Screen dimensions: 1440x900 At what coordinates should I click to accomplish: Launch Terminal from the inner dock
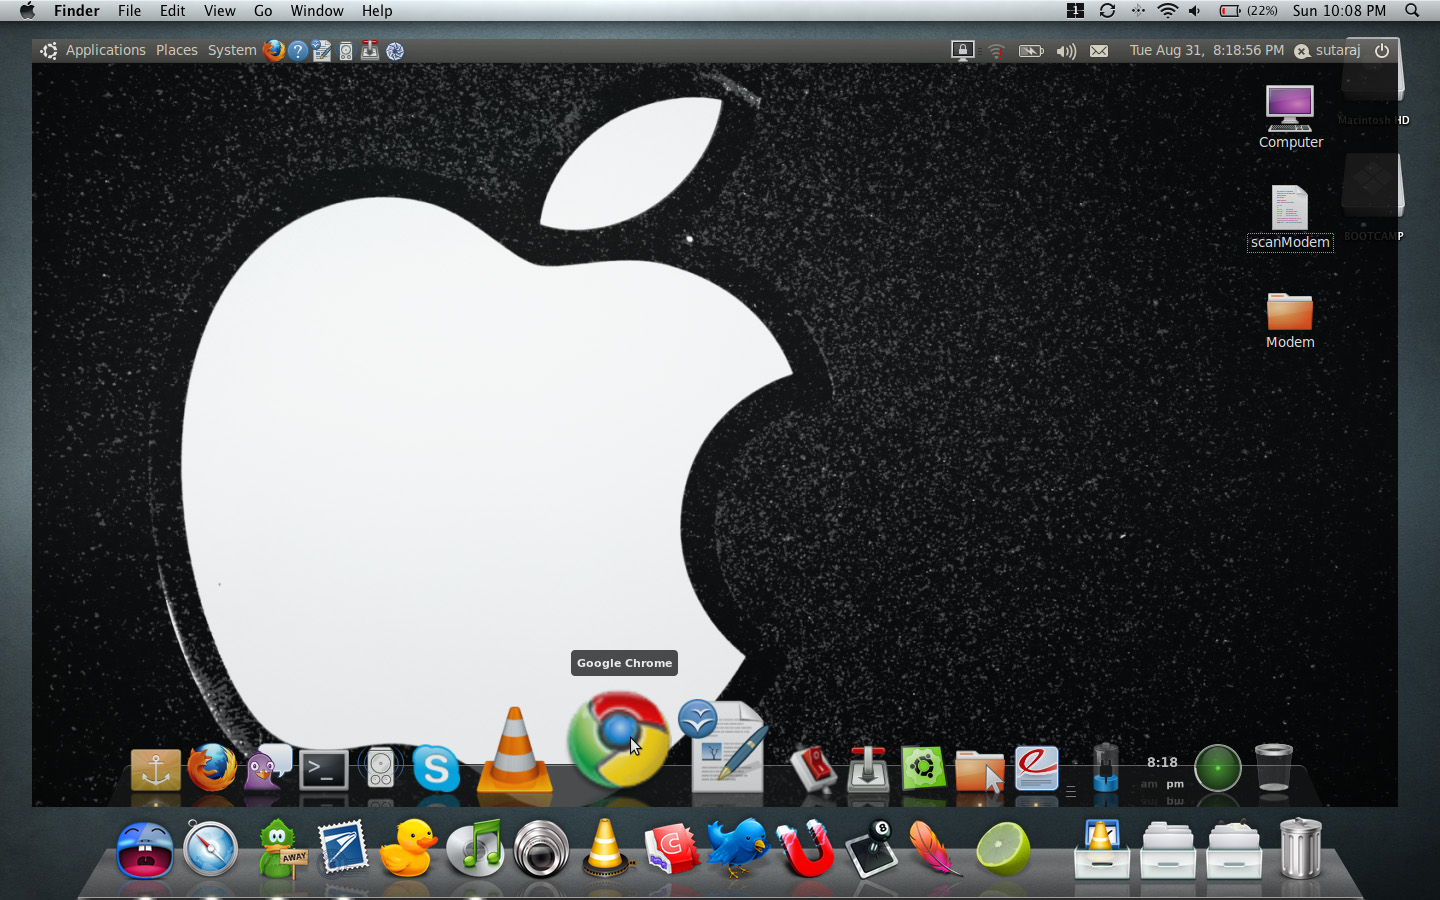coord(324,770)
